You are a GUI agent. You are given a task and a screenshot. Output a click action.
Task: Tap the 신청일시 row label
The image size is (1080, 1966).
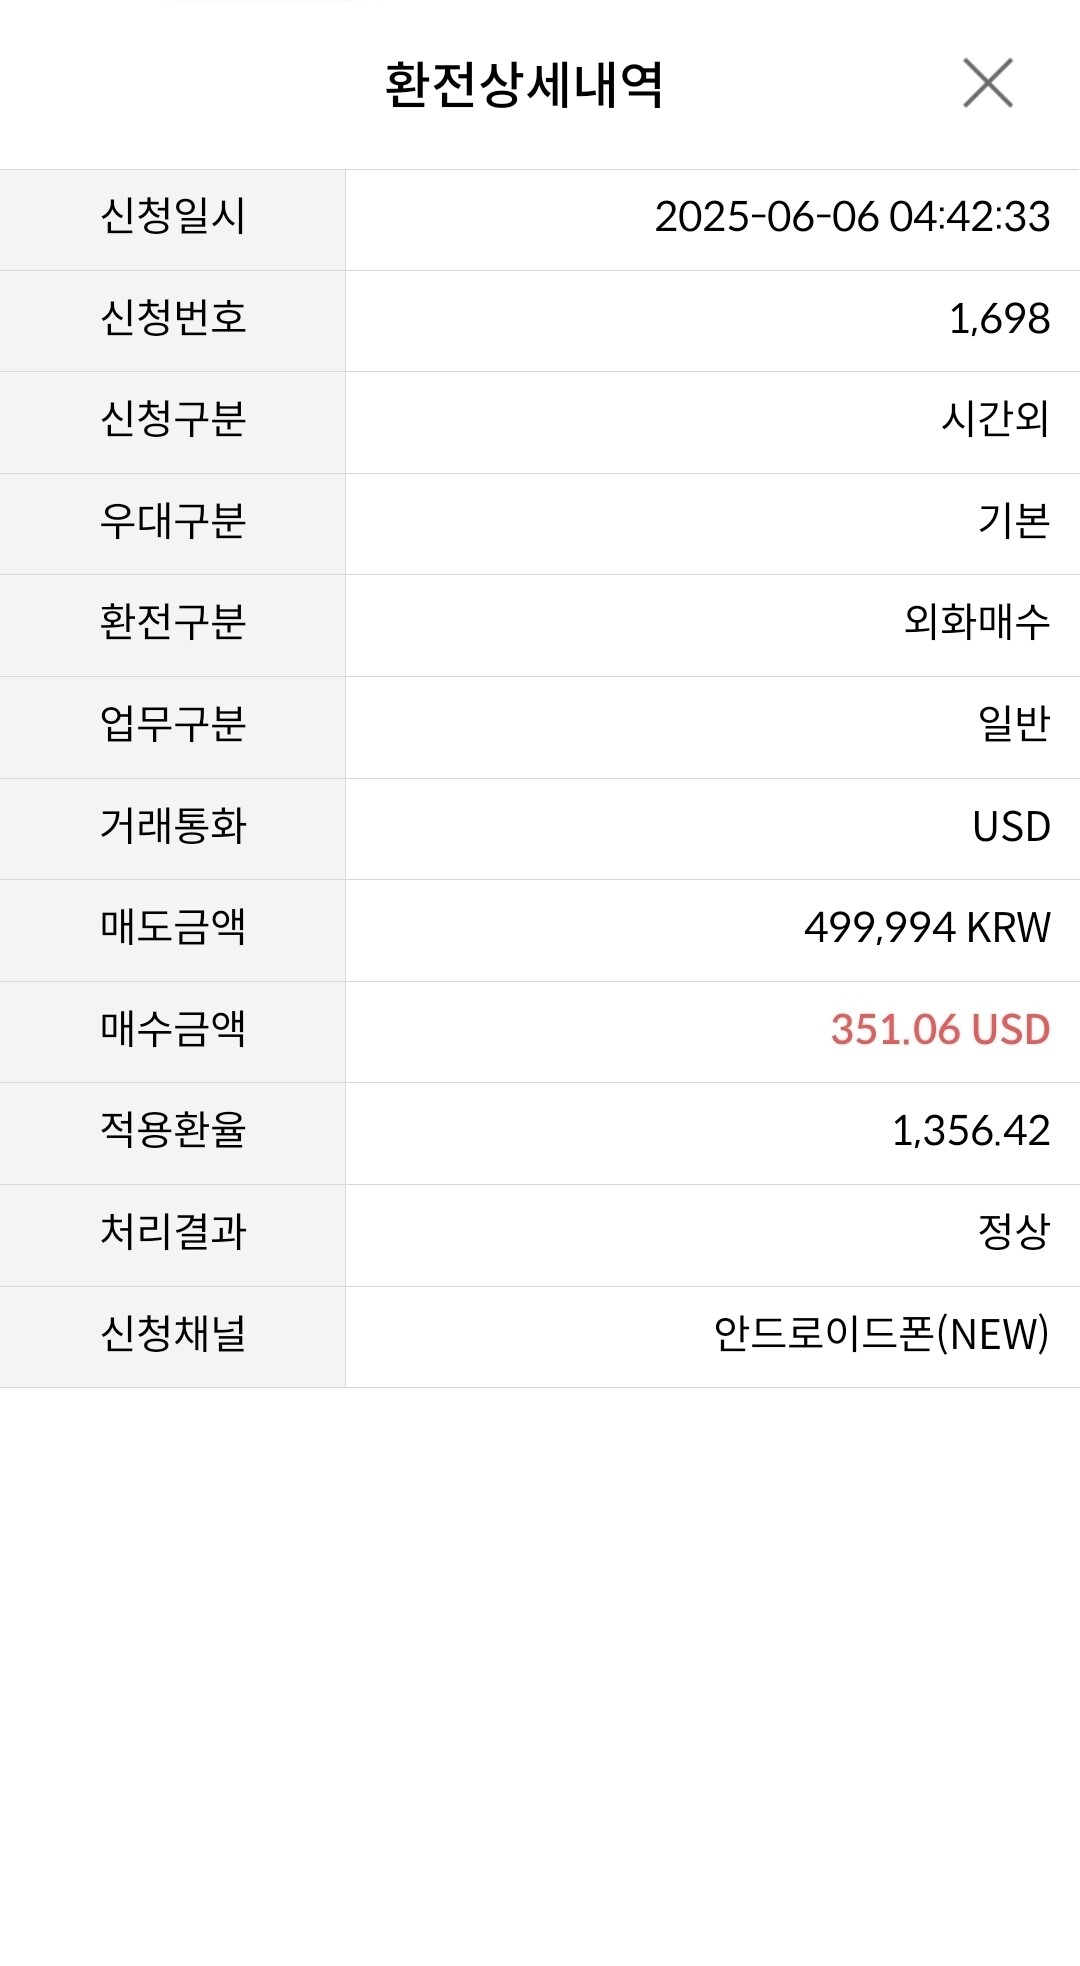173,217
